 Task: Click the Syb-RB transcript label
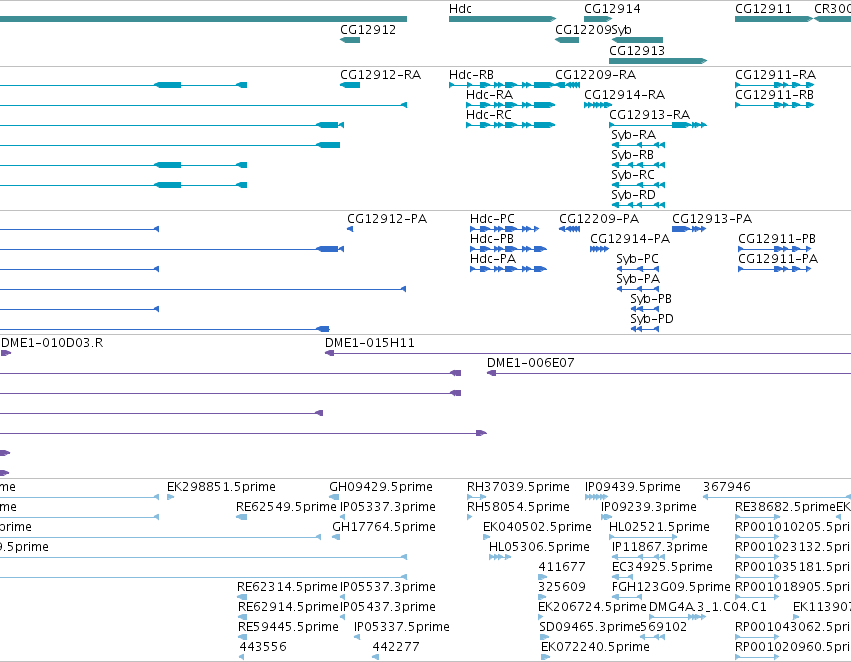click(x=632, y=155)
